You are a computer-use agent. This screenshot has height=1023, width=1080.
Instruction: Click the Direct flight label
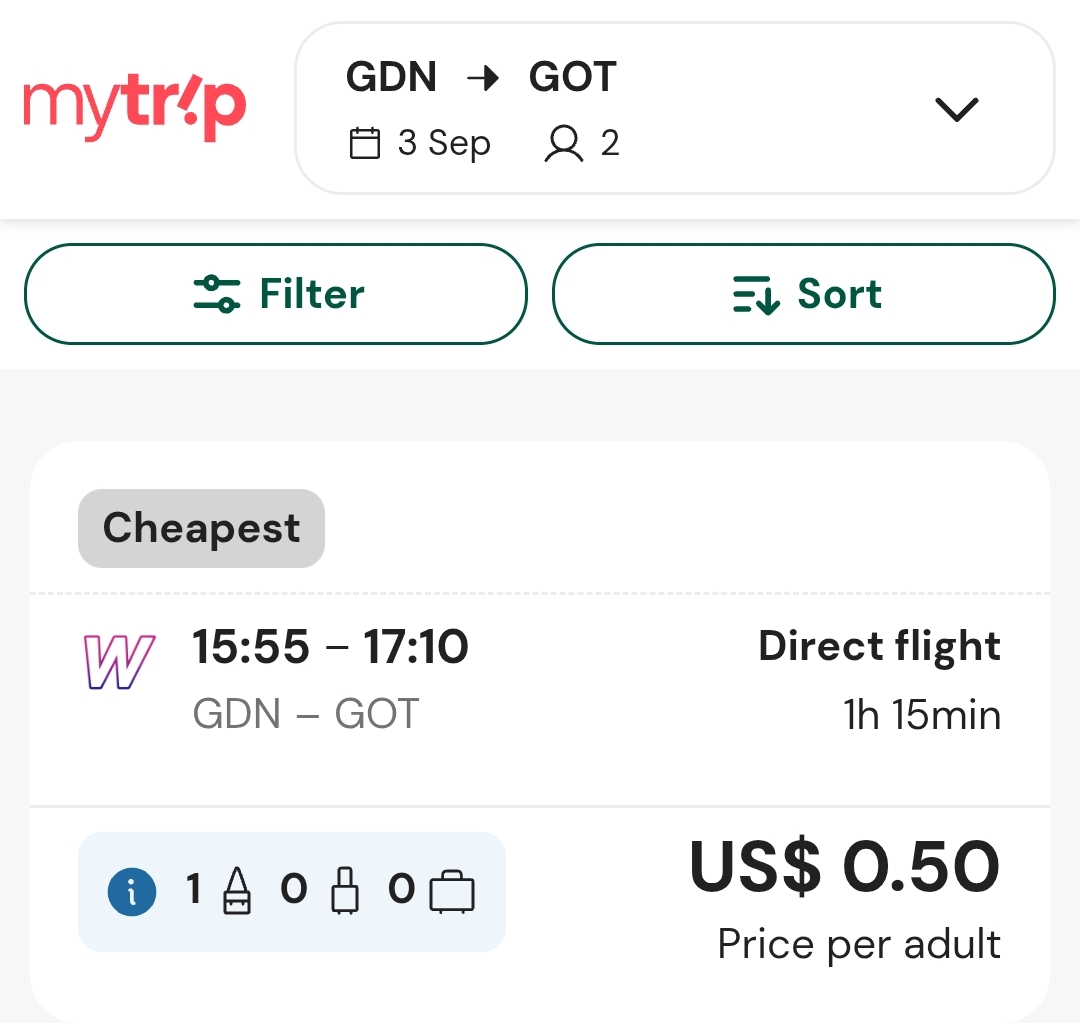tap(880, 646)
